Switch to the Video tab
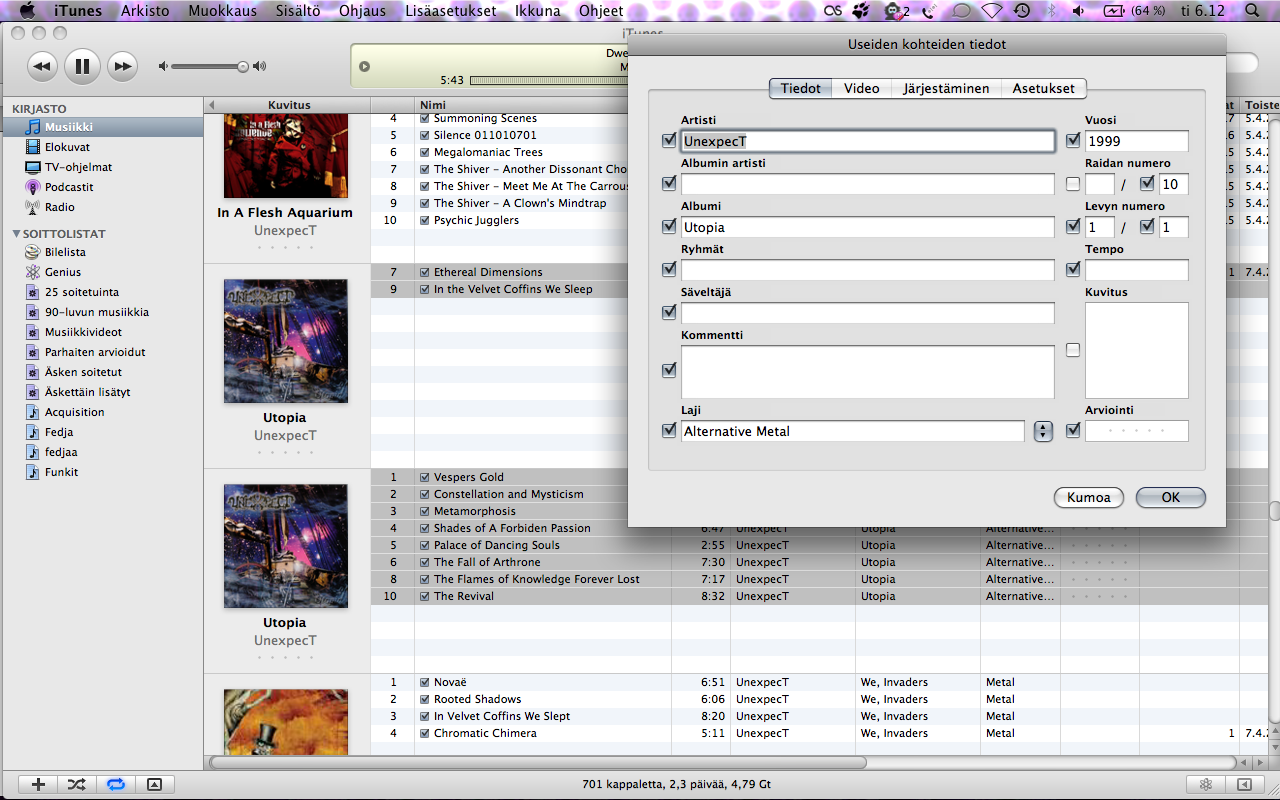This screenshot has width=1280, height=800. (x=861, y=88)
